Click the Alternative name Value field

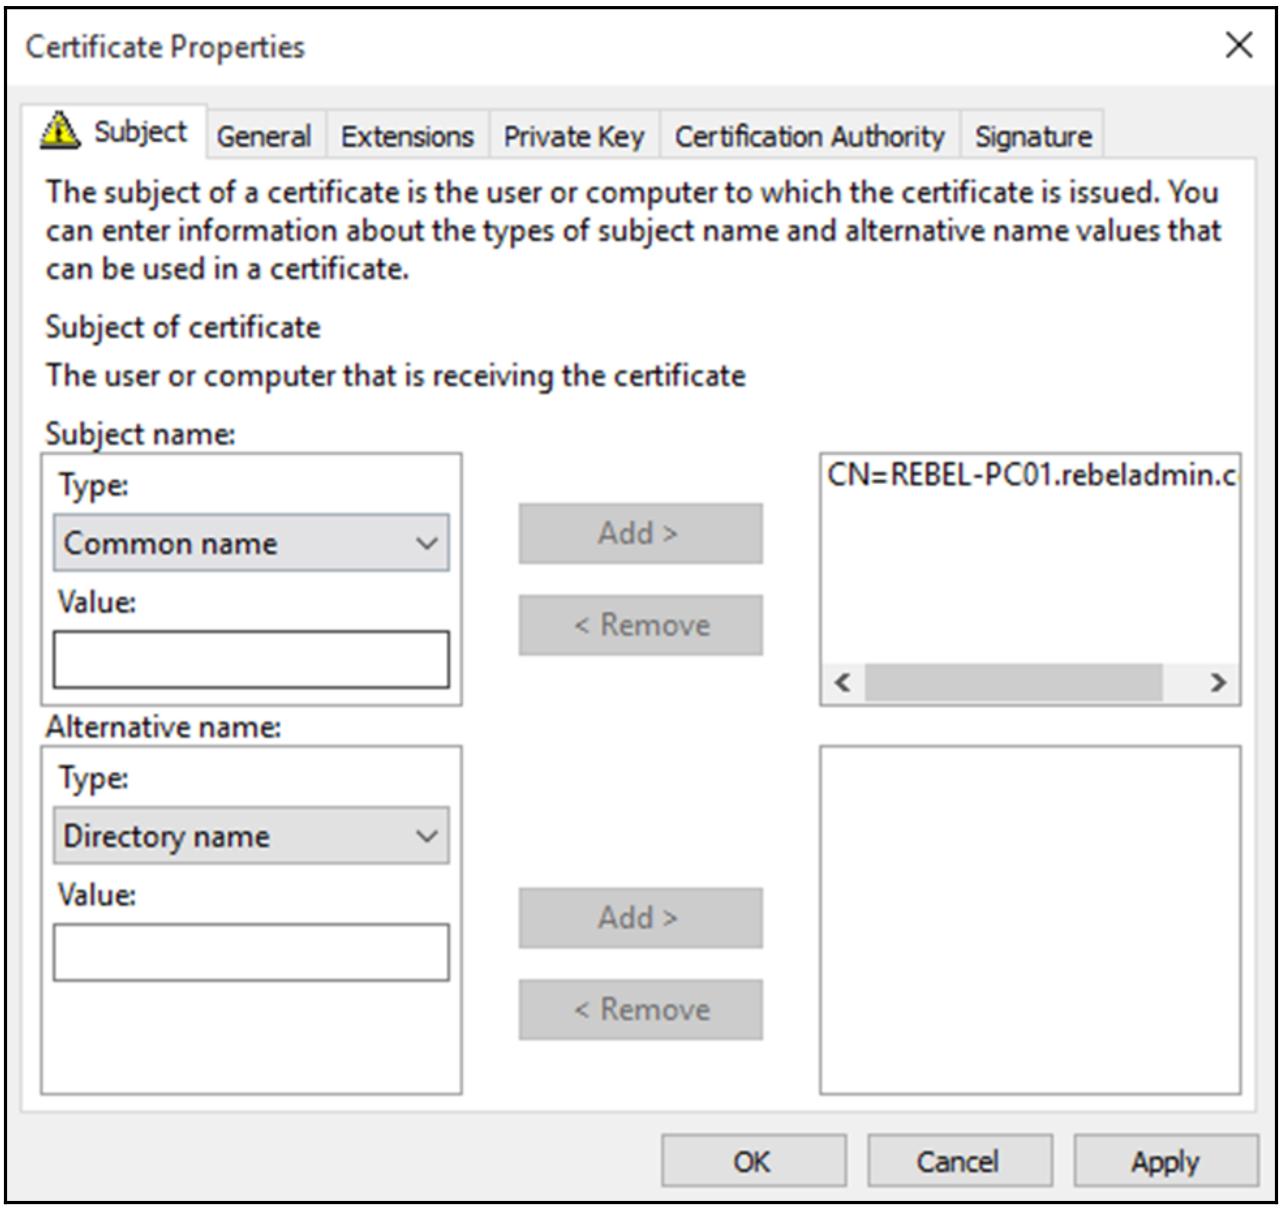[251, 952]
